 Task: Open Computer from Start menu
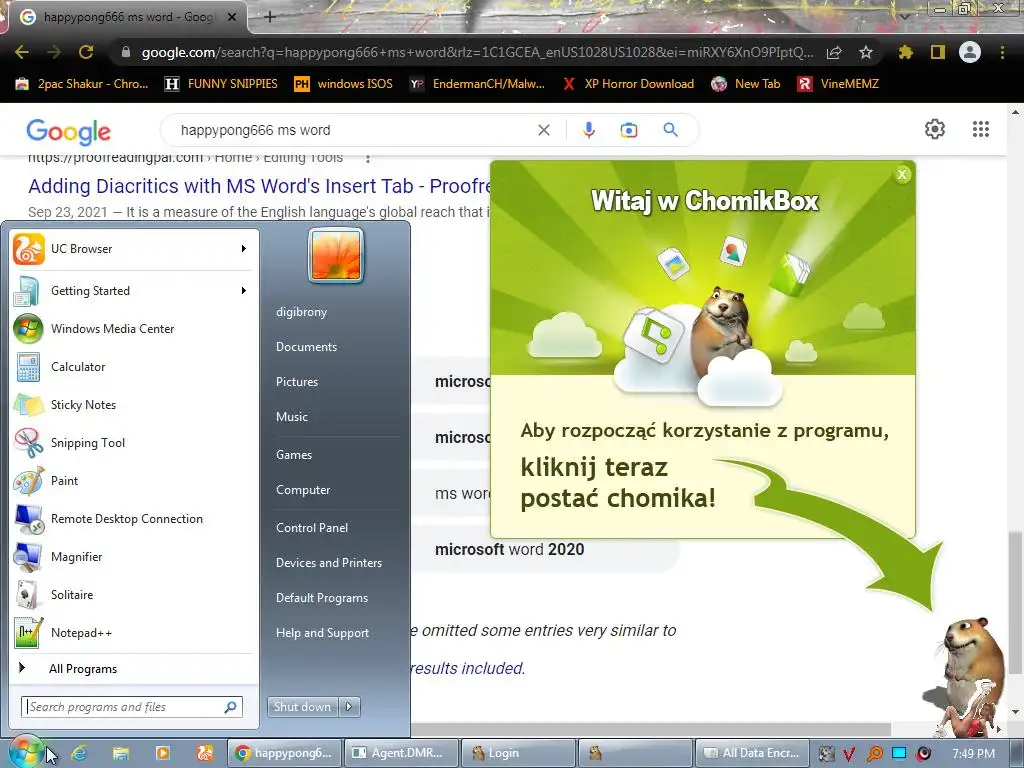[303, 490]
